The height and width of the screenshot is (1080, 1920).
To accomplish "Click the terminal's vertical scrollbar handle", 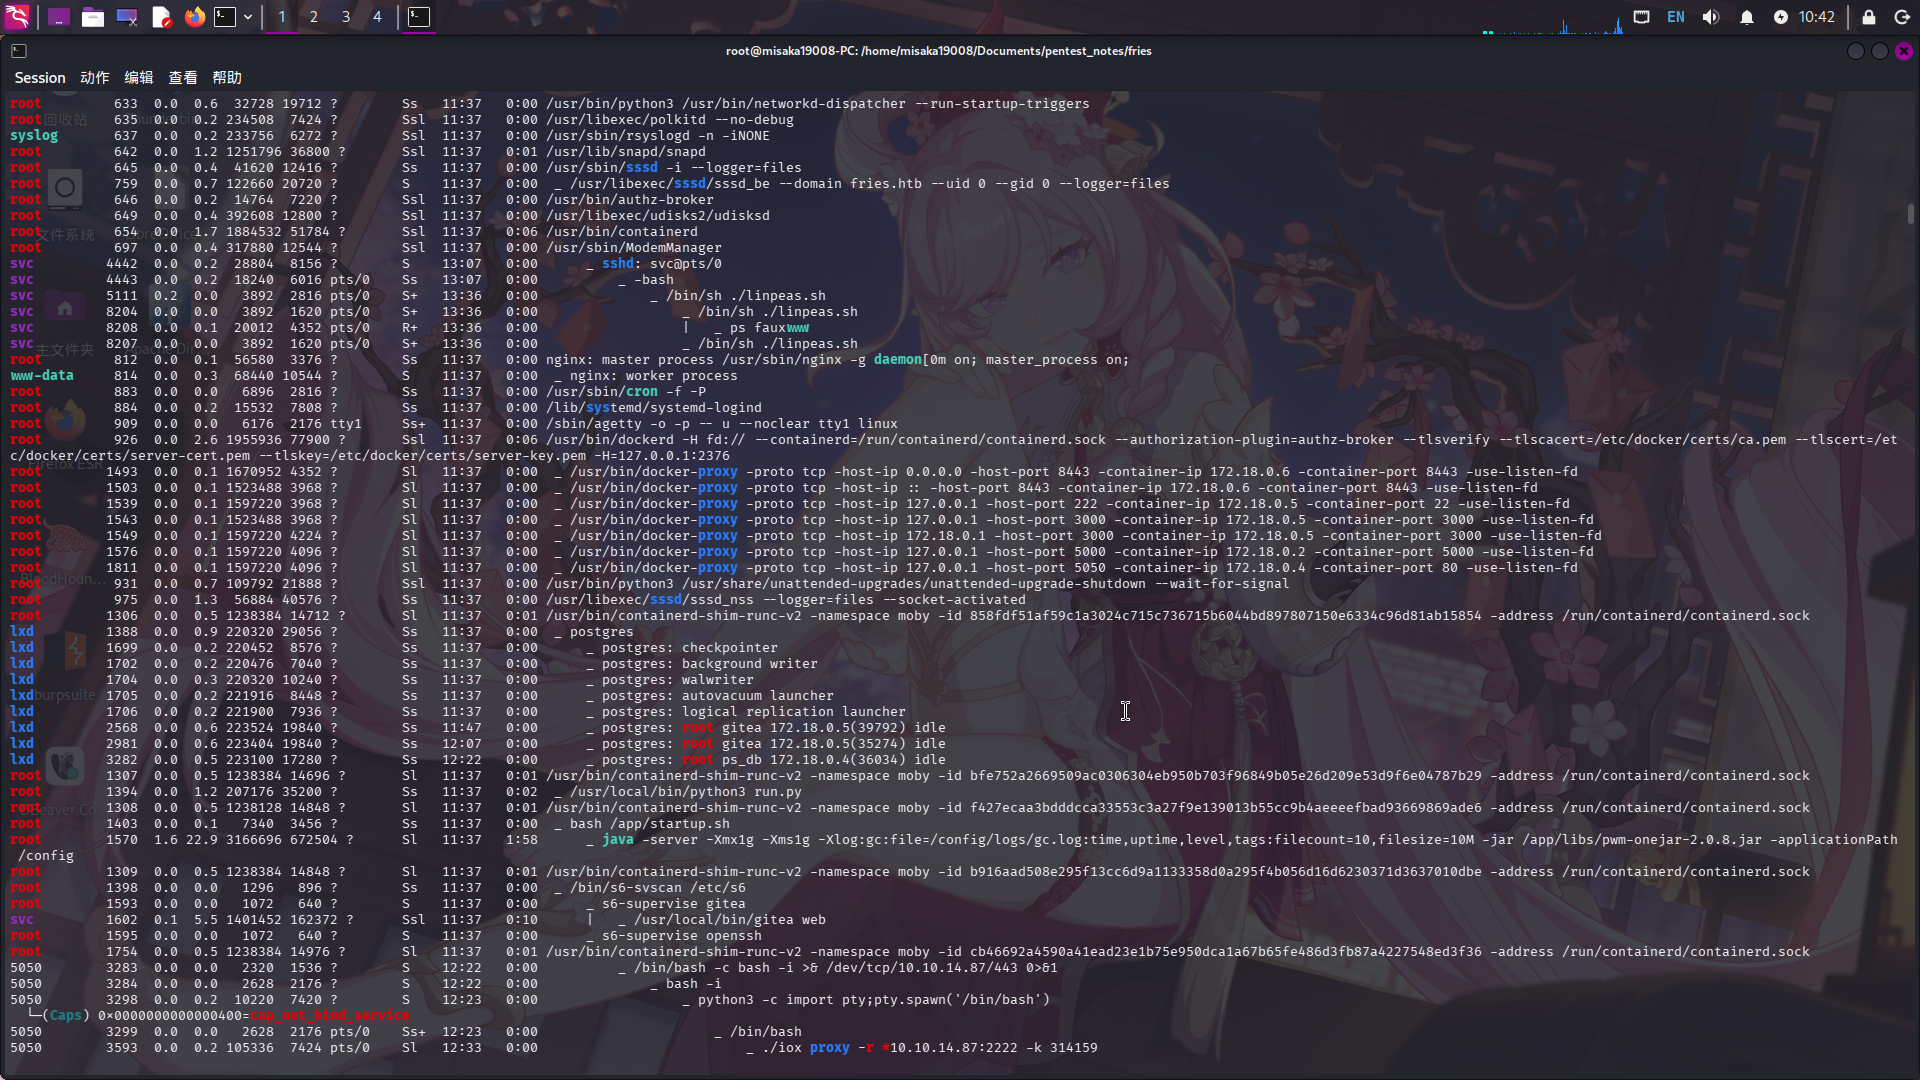I will pos(1910,213).
